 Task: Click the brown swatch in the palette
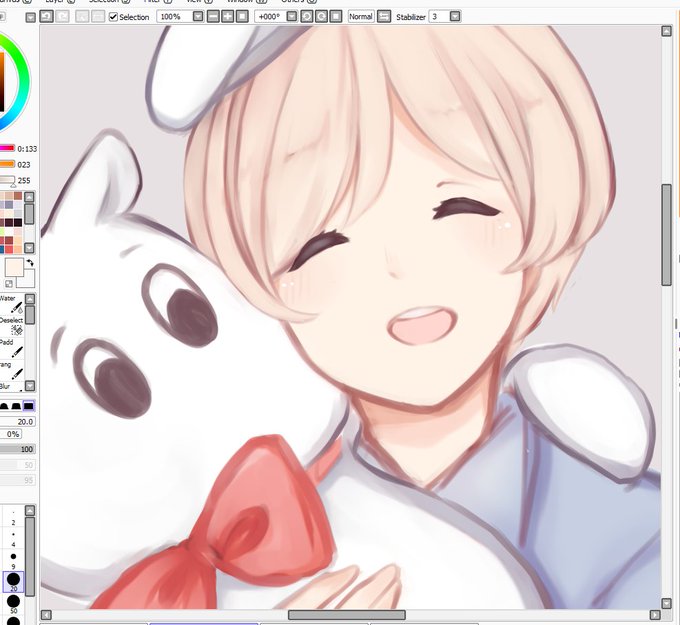18,196
